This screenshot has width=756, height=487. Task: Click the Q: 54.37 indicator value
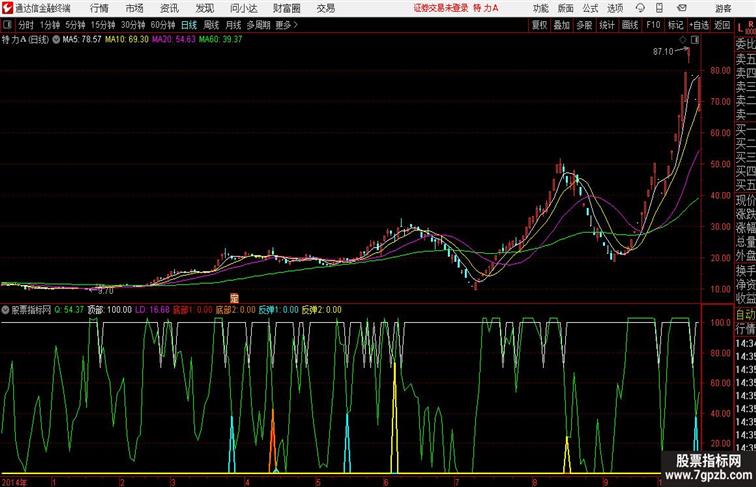[x=69, y=310]
